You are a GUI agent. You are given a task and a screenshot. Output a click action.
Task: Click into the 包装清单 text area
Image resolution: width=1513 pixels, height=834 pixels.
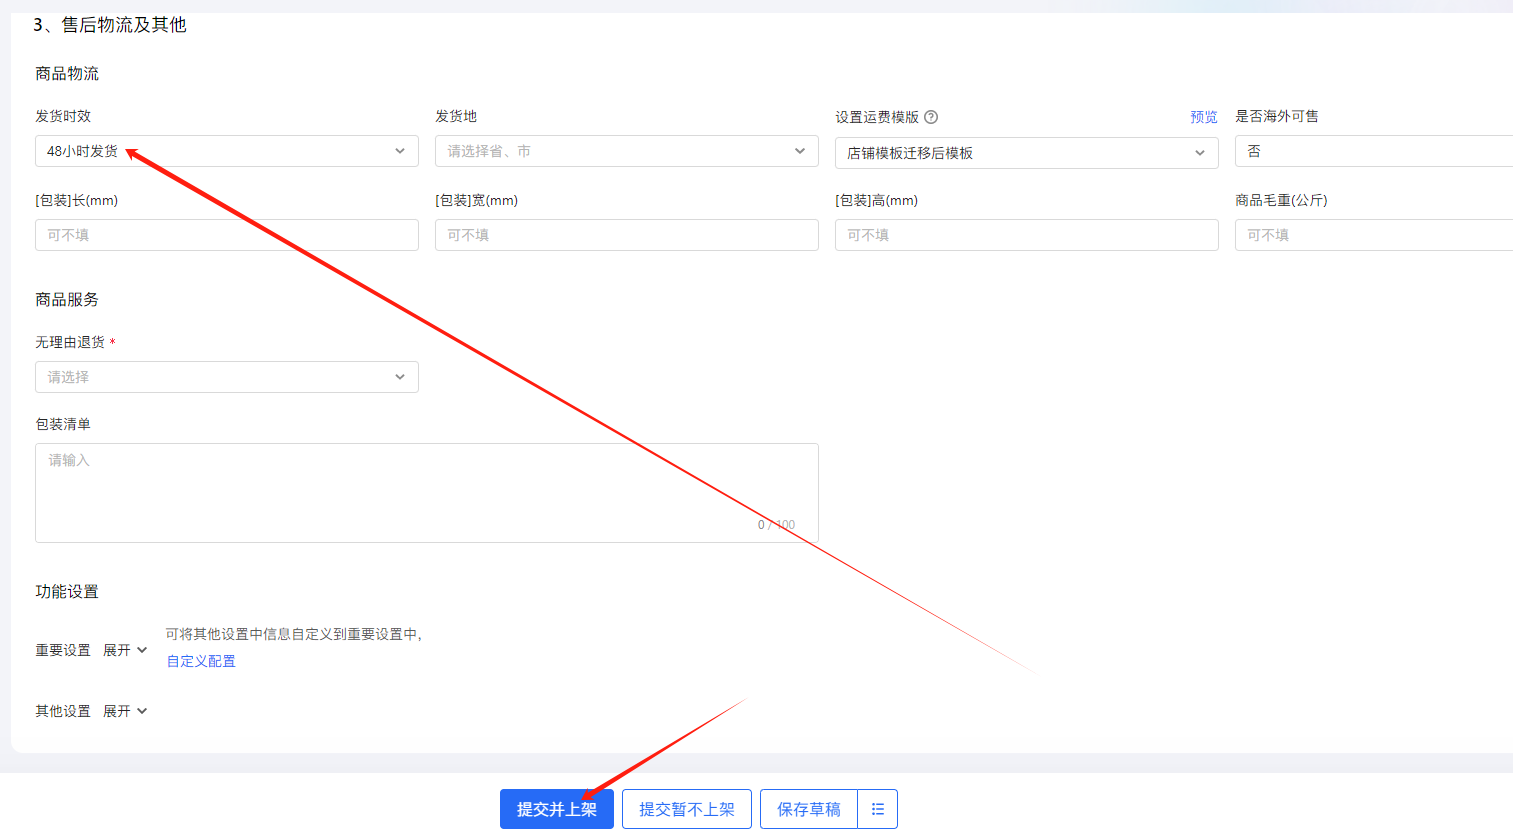(426, 492)
